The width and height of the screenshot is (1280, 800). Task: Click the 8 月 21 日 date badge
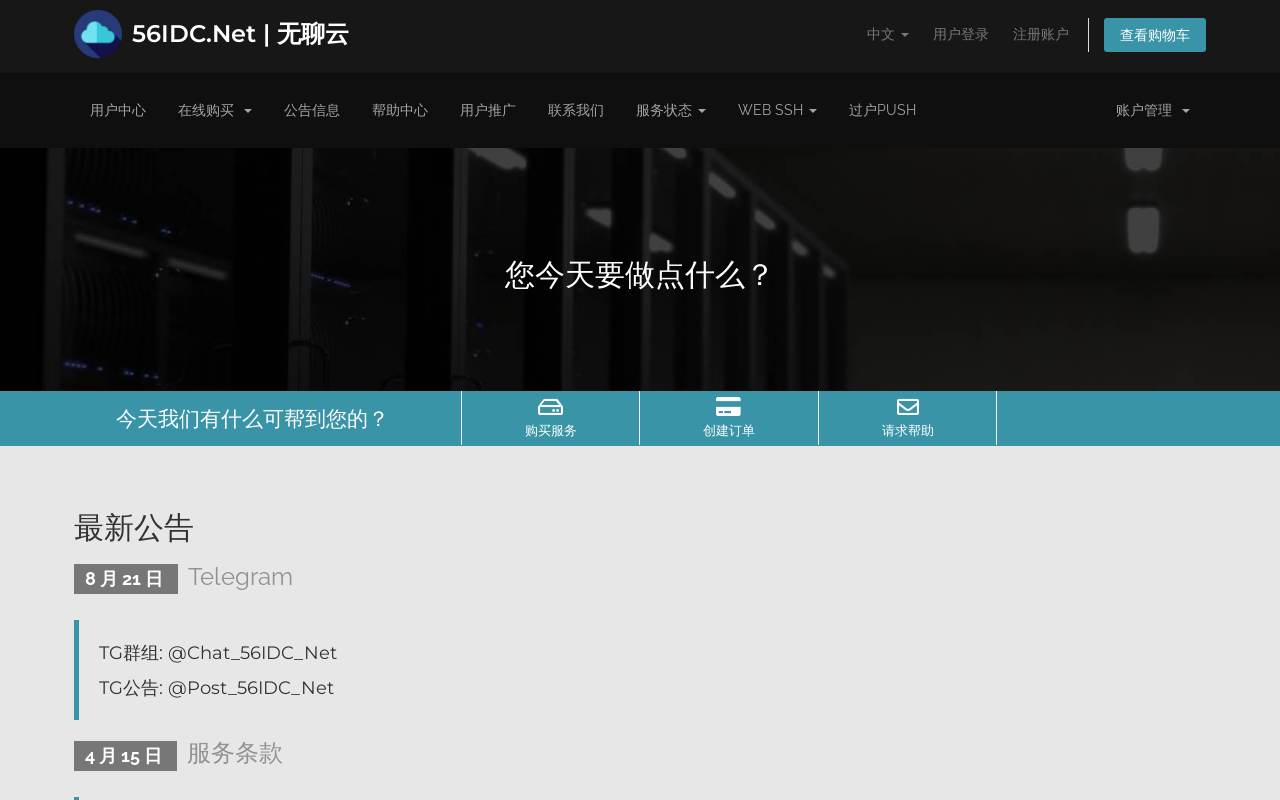(126, 579)
